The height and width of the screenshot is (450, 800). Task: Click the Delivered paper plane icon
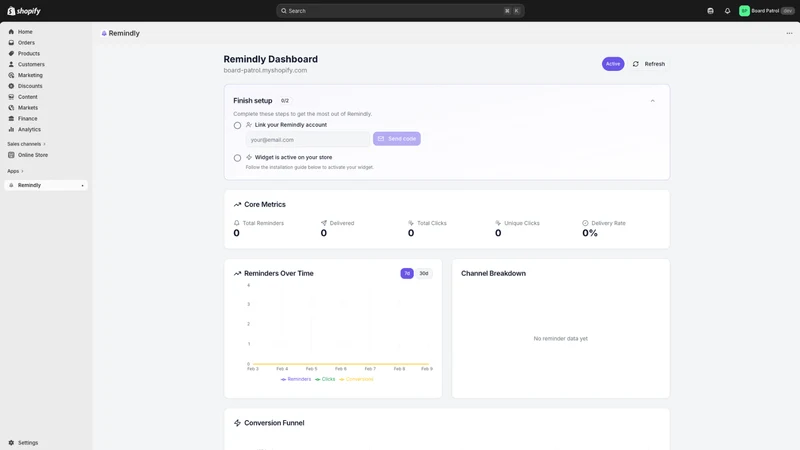[323, 223]
